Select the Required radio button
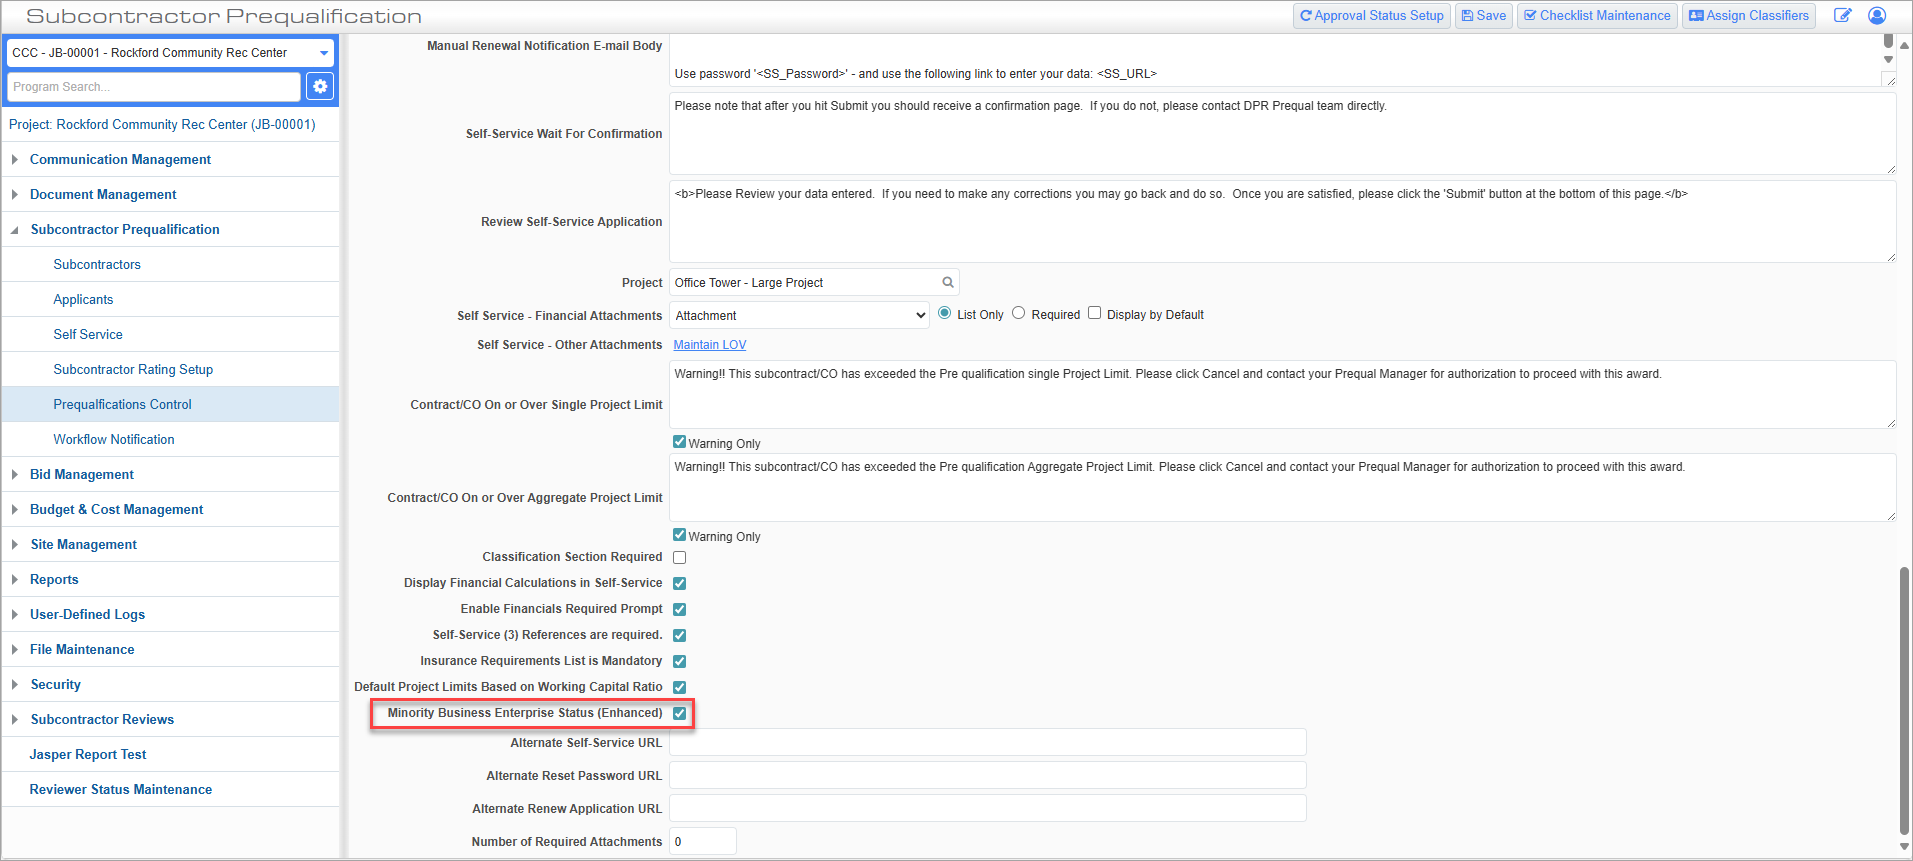Viewport: 1913px width, 861px height. click(1018, 314)
